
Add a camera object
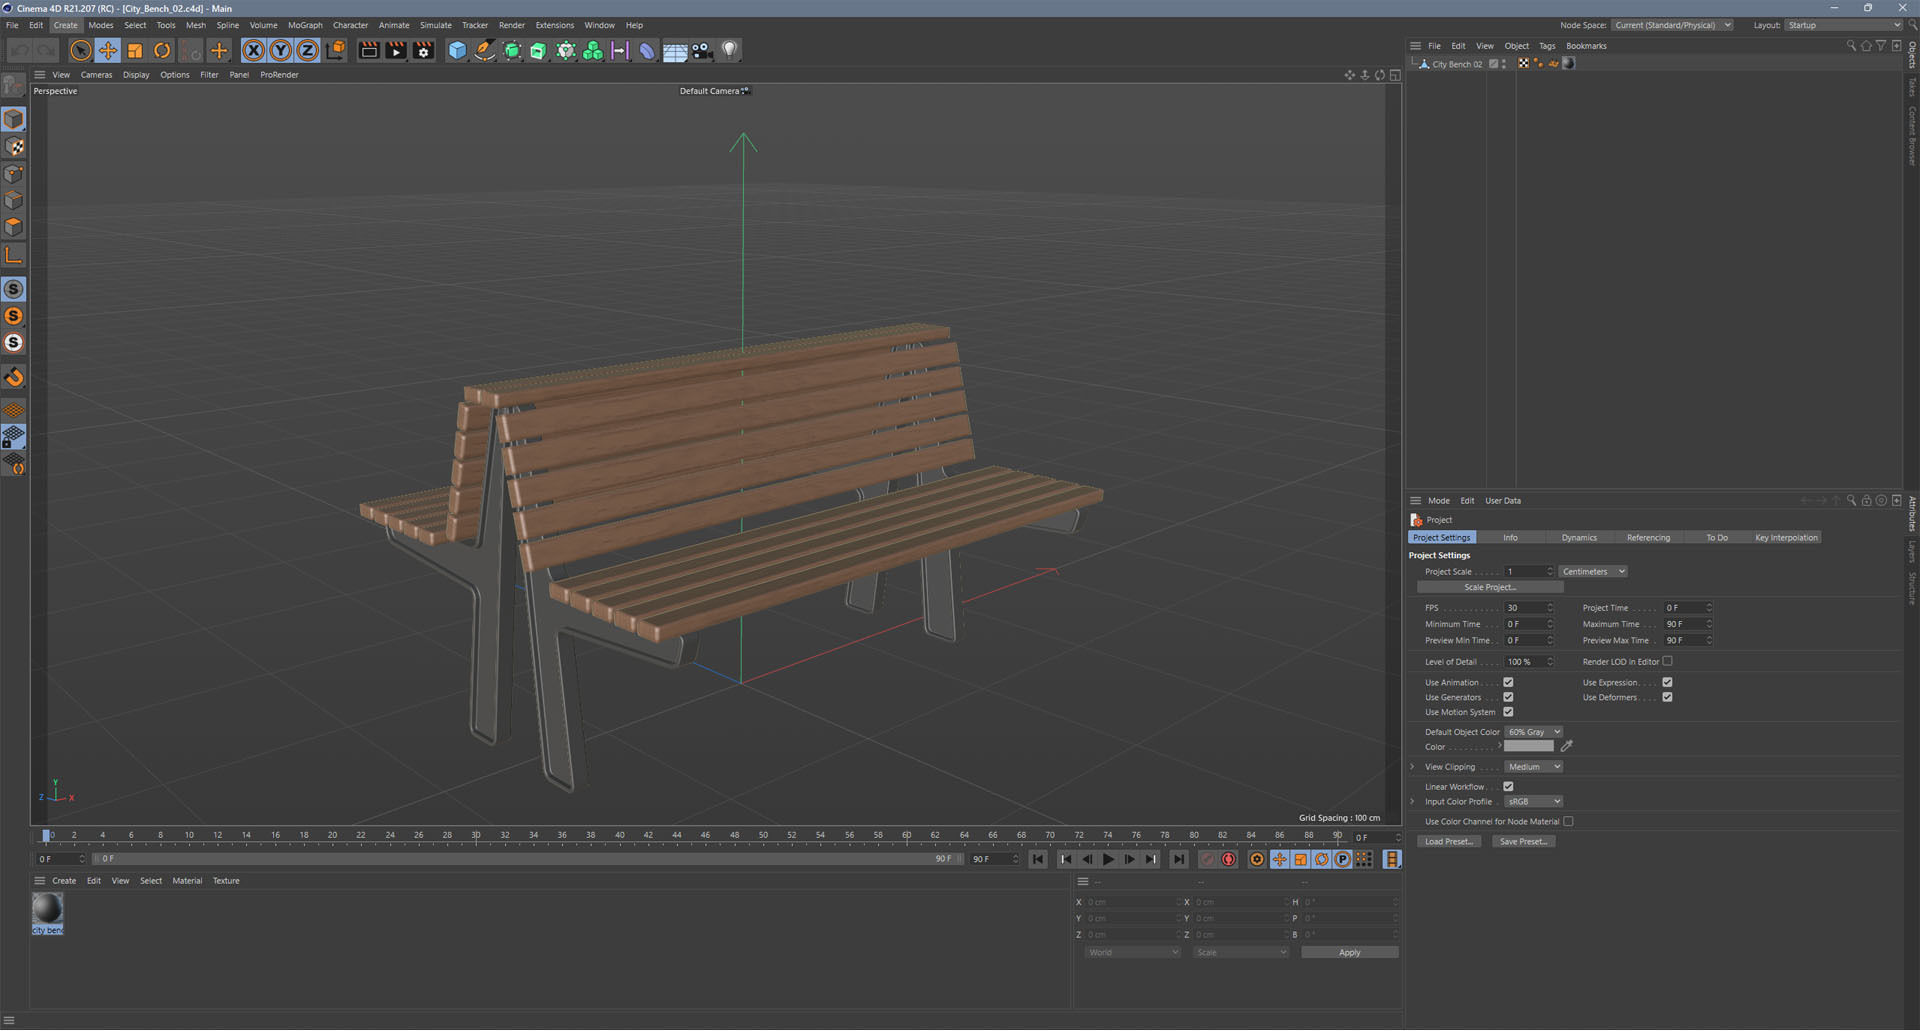pyautogui.click(x=702, y=50)
